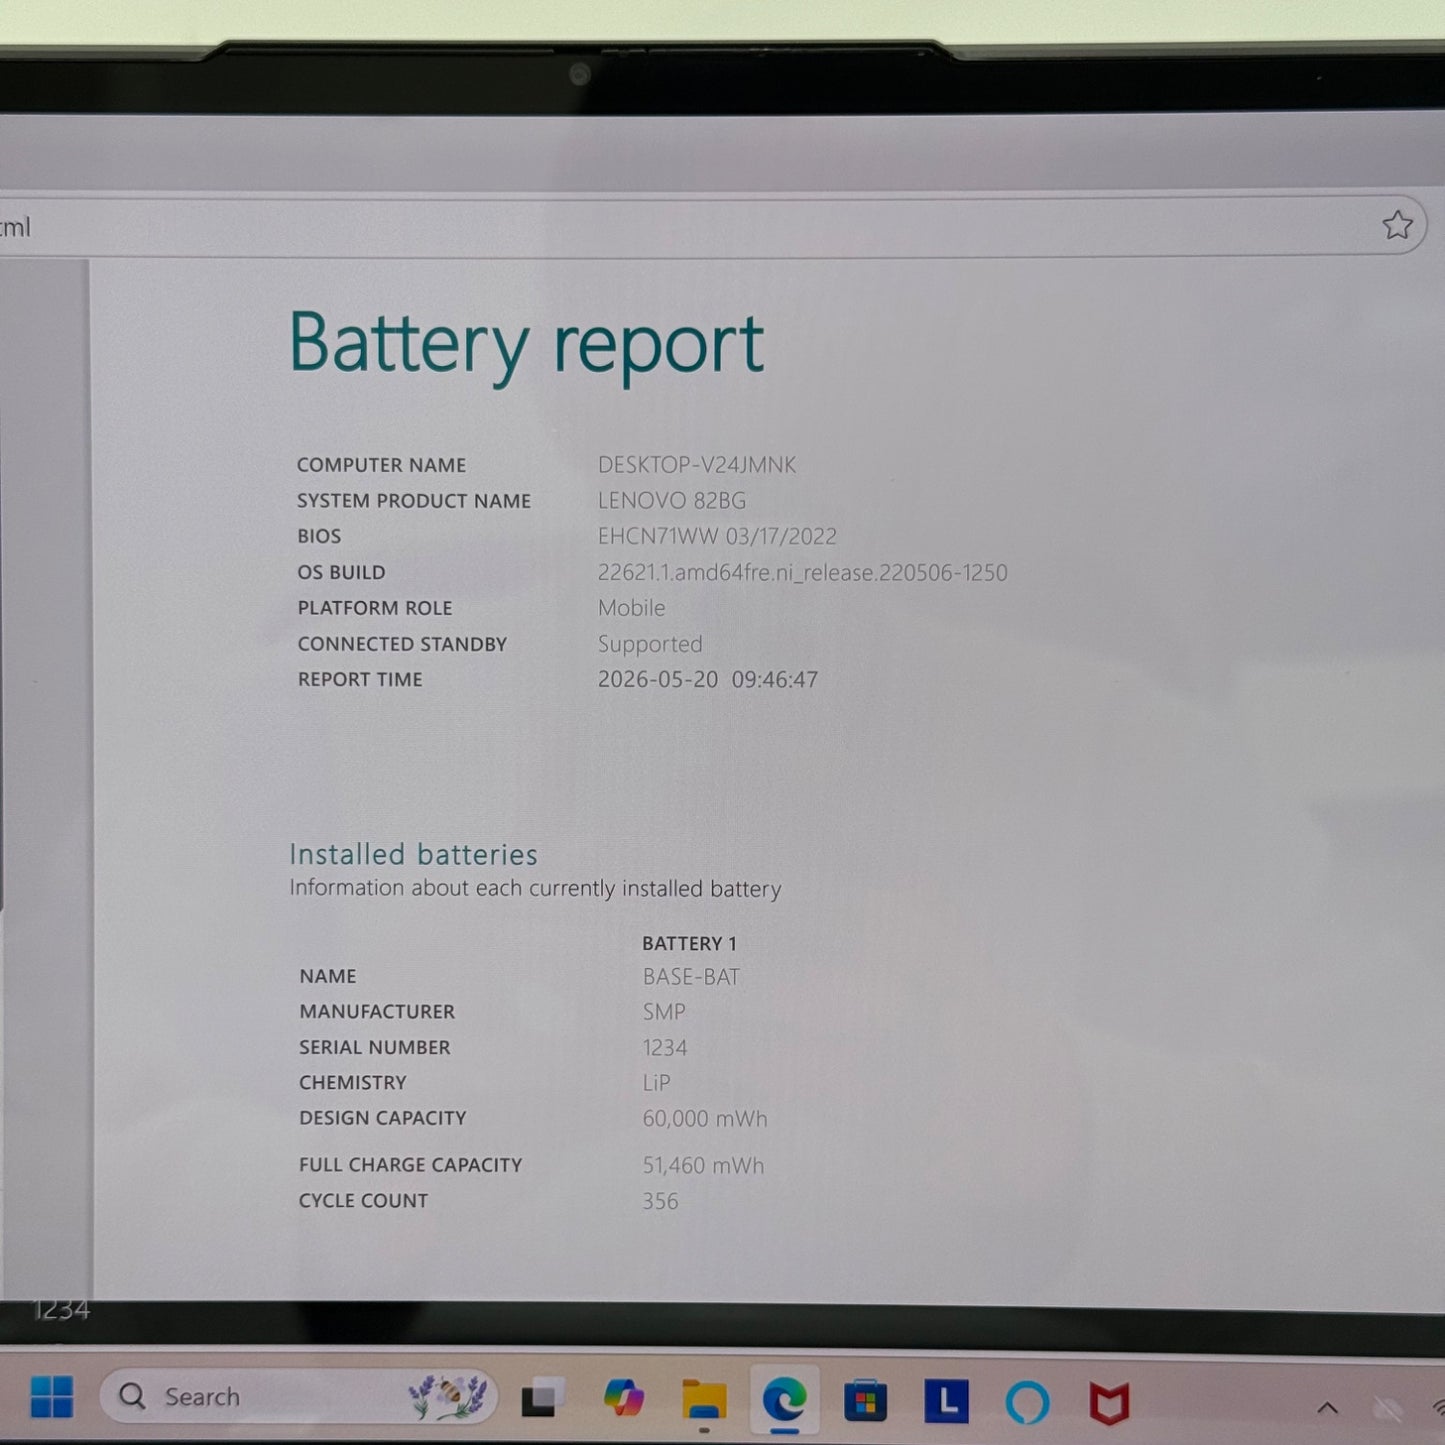This screenshot has height=1445, width=1445.
Task: Expand the hidden system tray icons
Action: point(1327,1408)
